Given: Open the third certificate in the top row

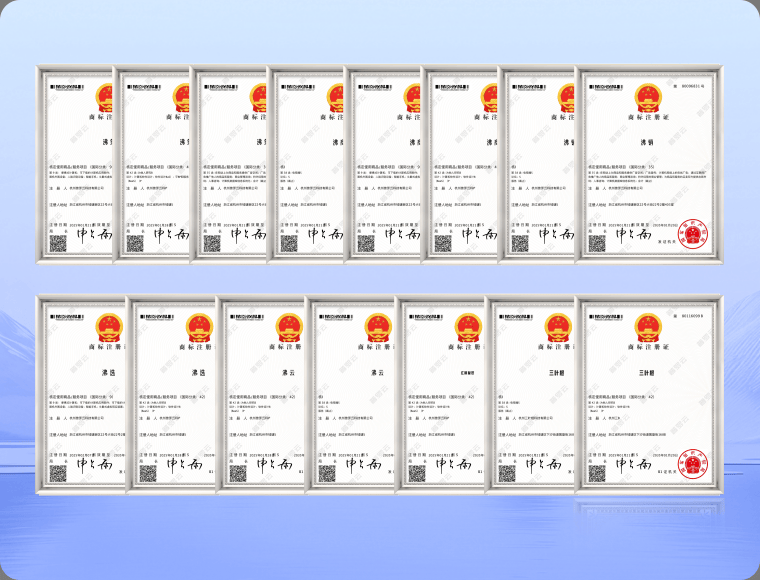Looking at the screenshot, I should click(x=228, y=165).
